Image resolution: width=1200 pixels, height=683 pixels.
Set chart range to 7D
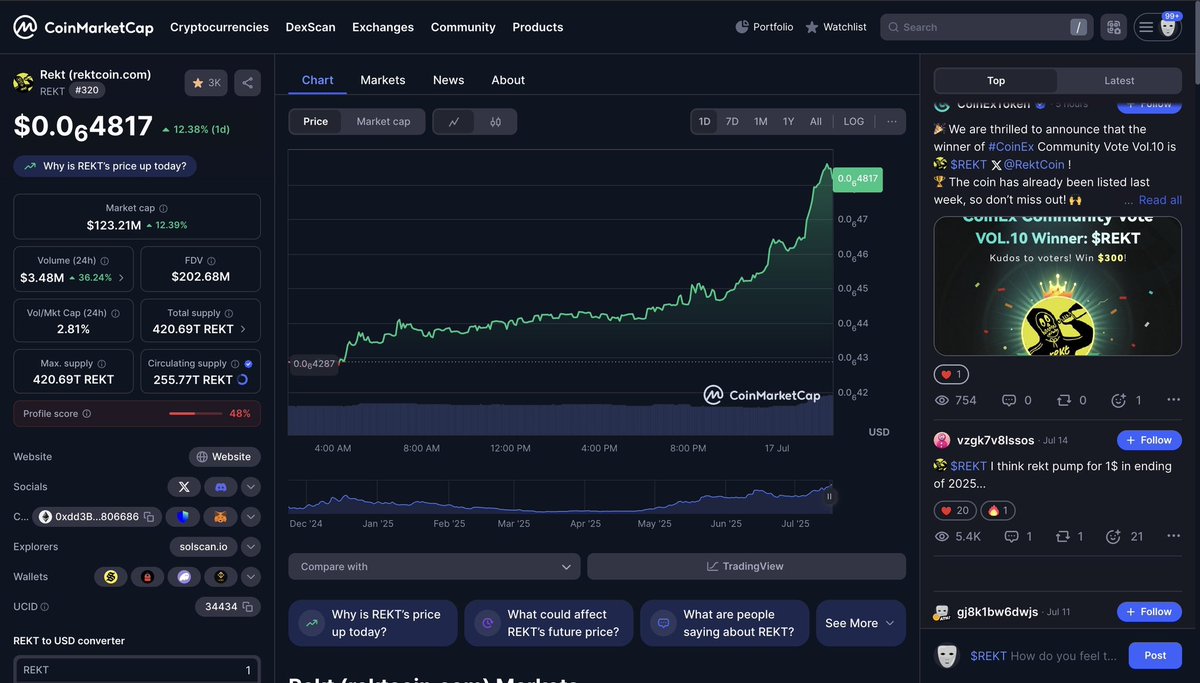coord(732,121)
